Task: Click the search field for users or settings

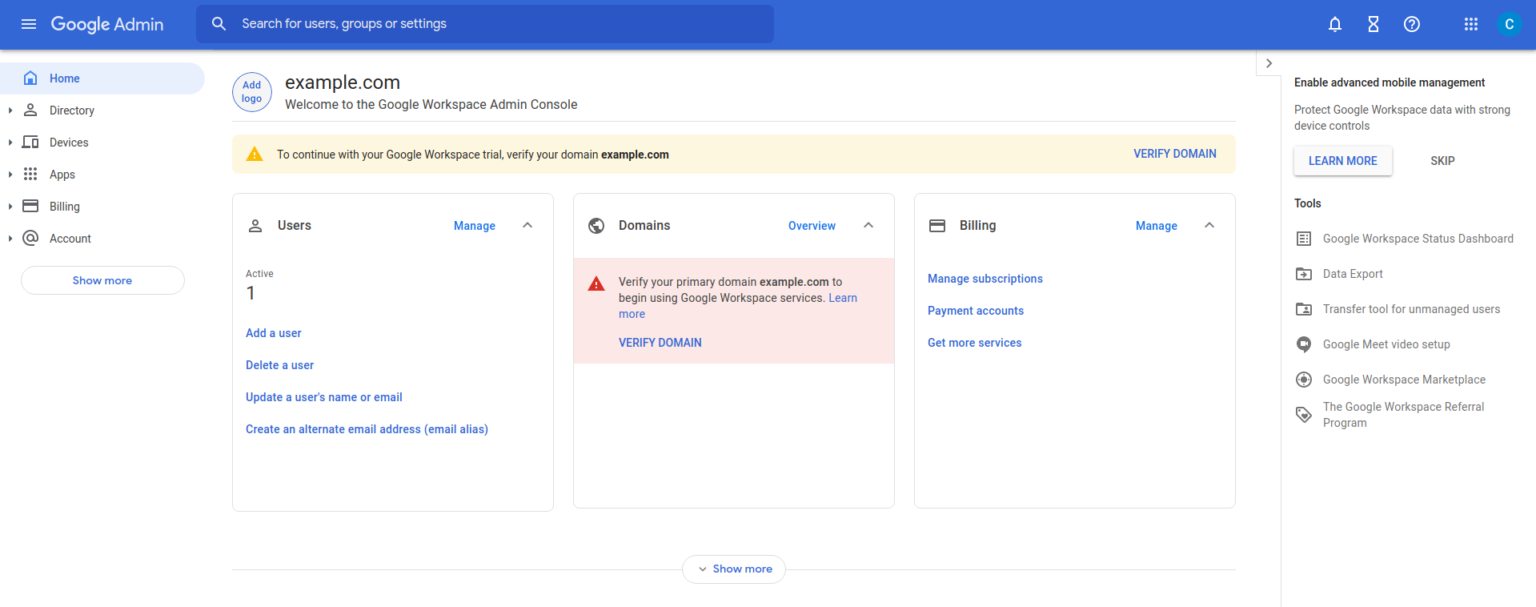Action: click(484, 23)
